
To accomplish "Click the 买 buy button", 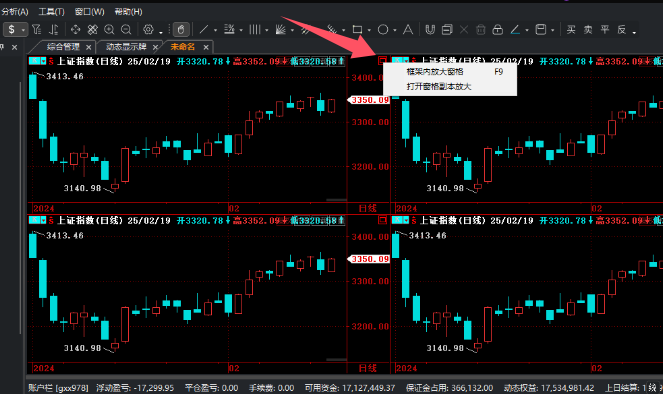I will pyautogui.click(x=571, y=30).
